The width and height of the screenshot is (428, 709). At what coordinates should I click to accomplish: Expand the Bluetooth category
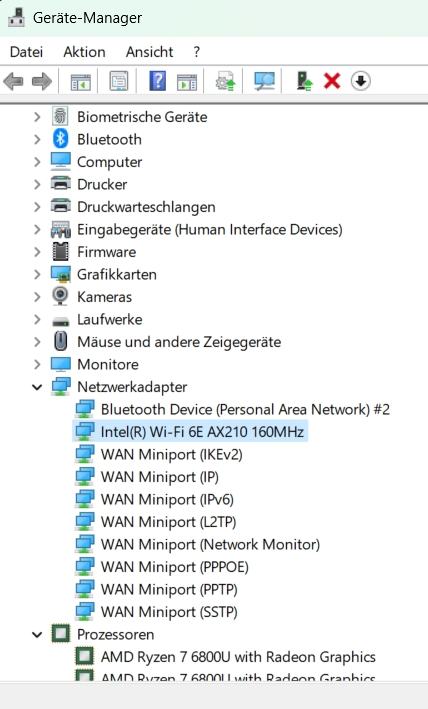click(38, 139)
